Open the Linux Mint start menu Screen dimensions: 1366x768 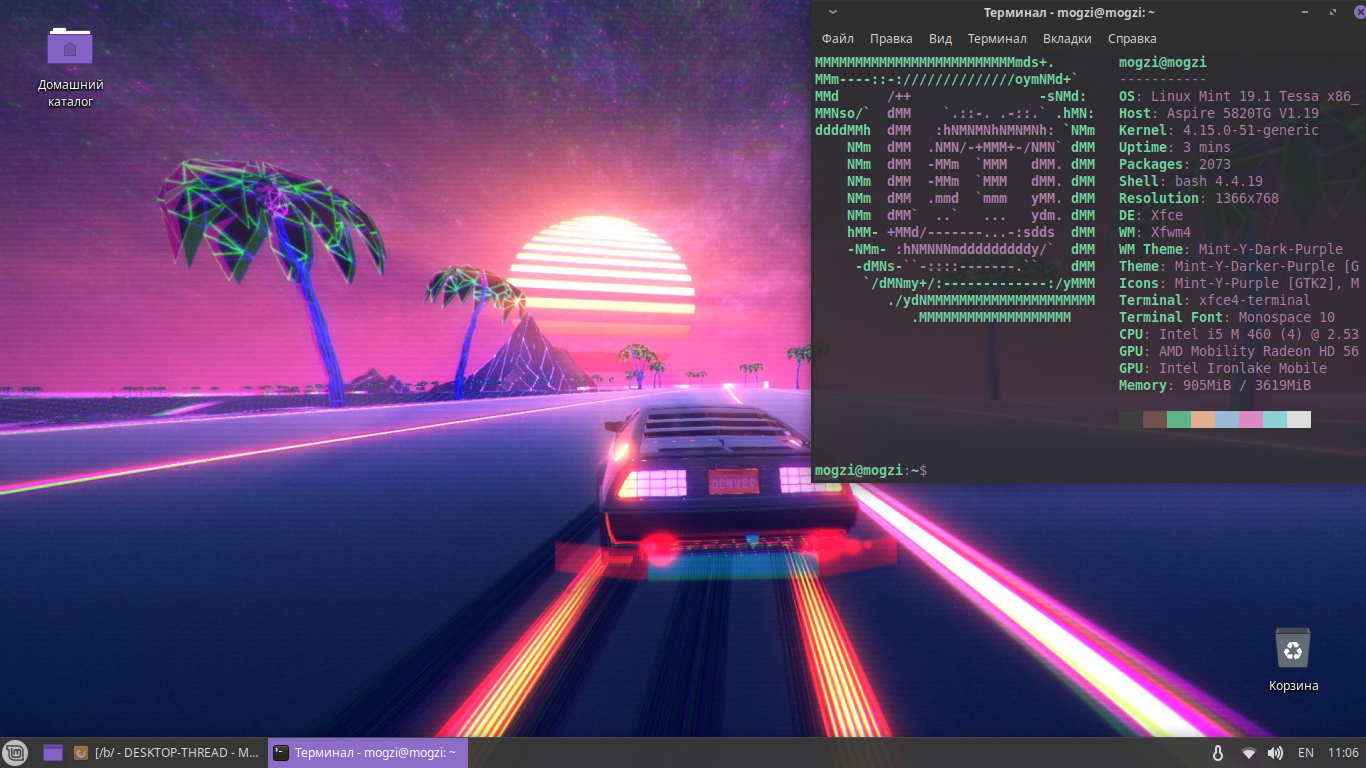[x=14, y=753]
